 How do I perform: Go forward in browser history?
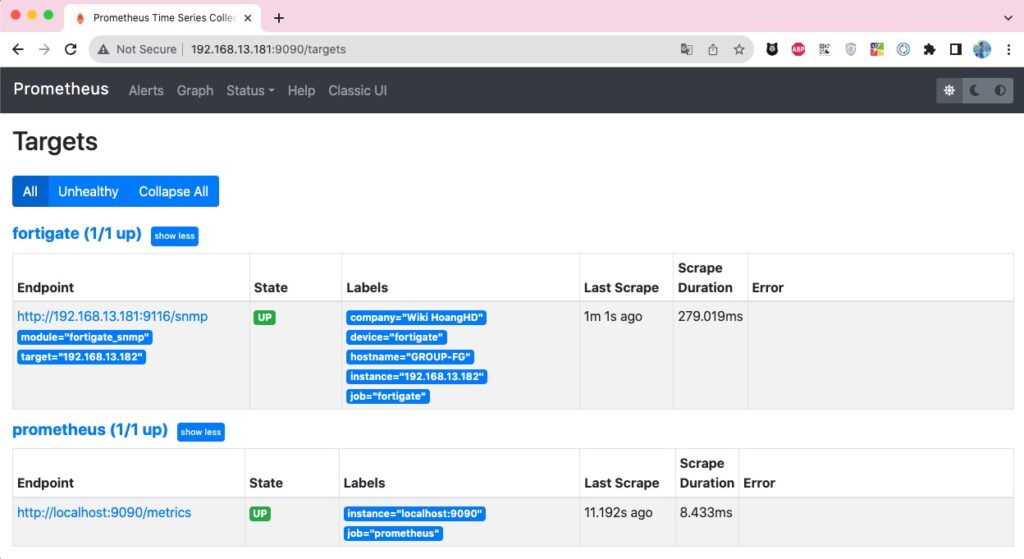click(x=44, y=49)
